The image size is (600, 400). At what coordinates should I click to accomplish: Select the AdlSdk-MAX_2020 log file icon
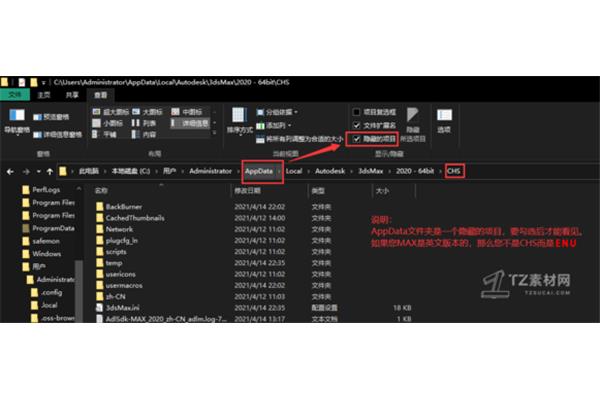(x=99, y=318)
